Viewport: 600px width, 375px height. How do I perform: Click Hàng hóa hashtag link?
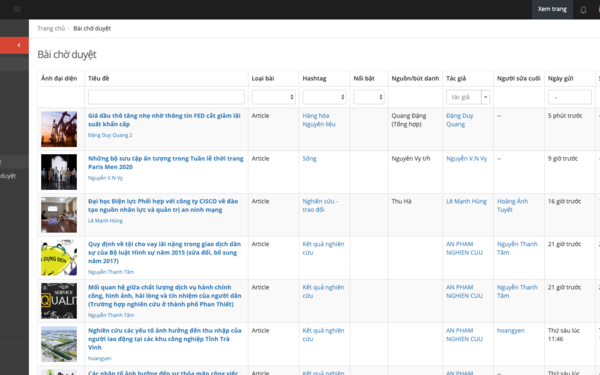(316, 116)
